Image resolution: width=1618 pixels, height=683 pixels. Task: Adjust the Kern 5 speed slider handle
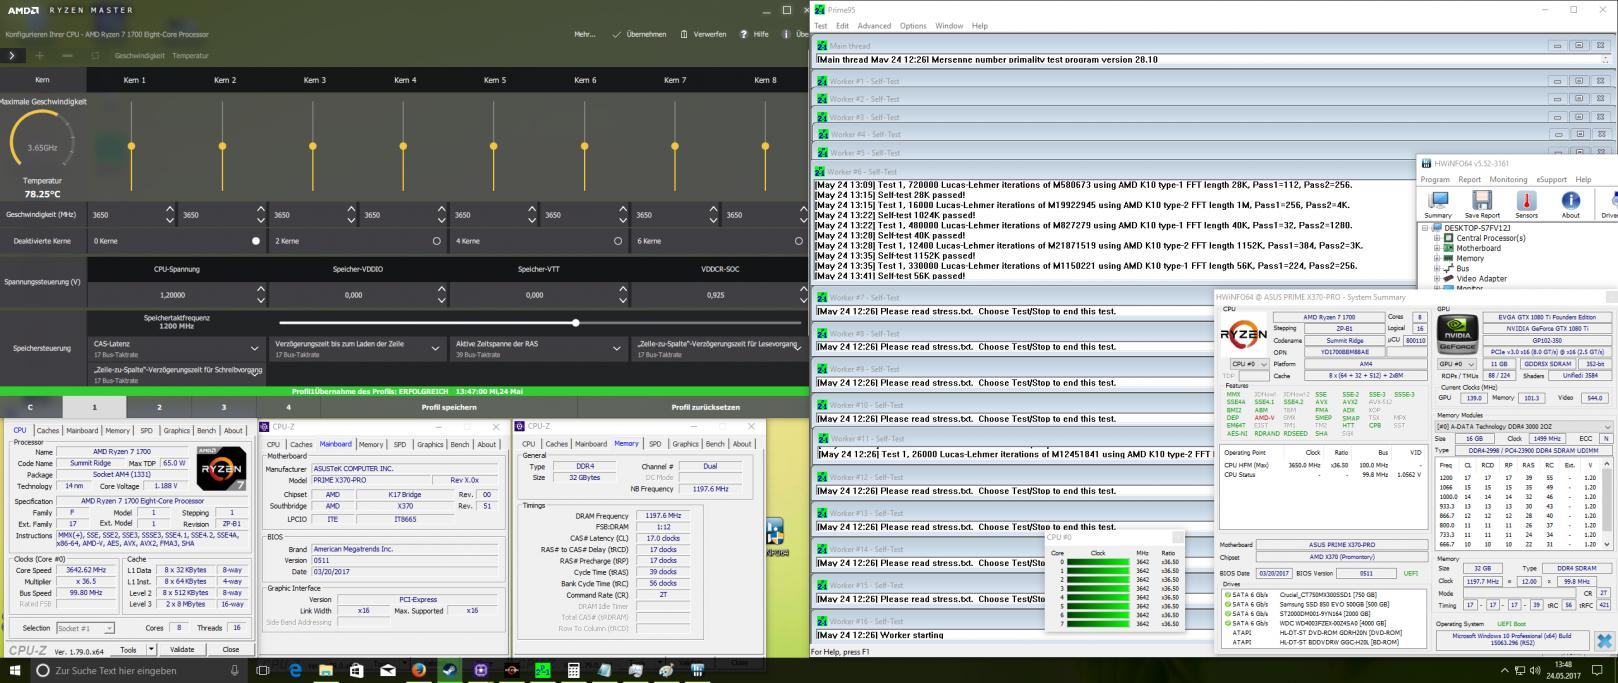[493, 147]
